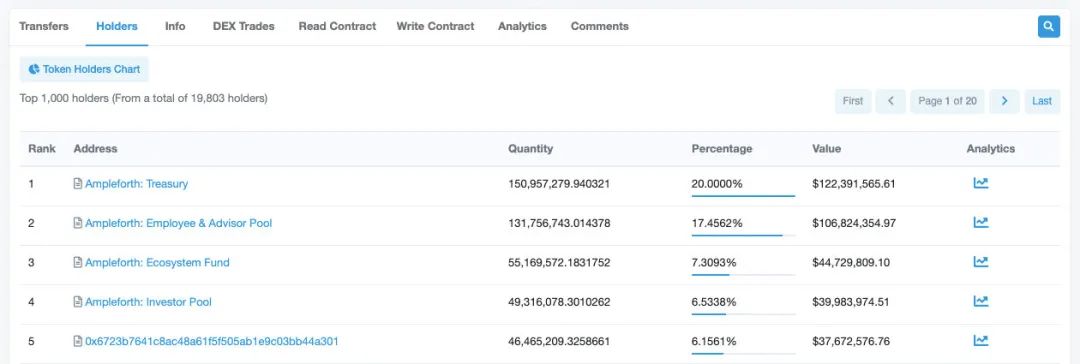Open analytics chart icon for Ampleforth: Treasury
The width and height of the screenshot is (1080, 364).
[980, 183]
